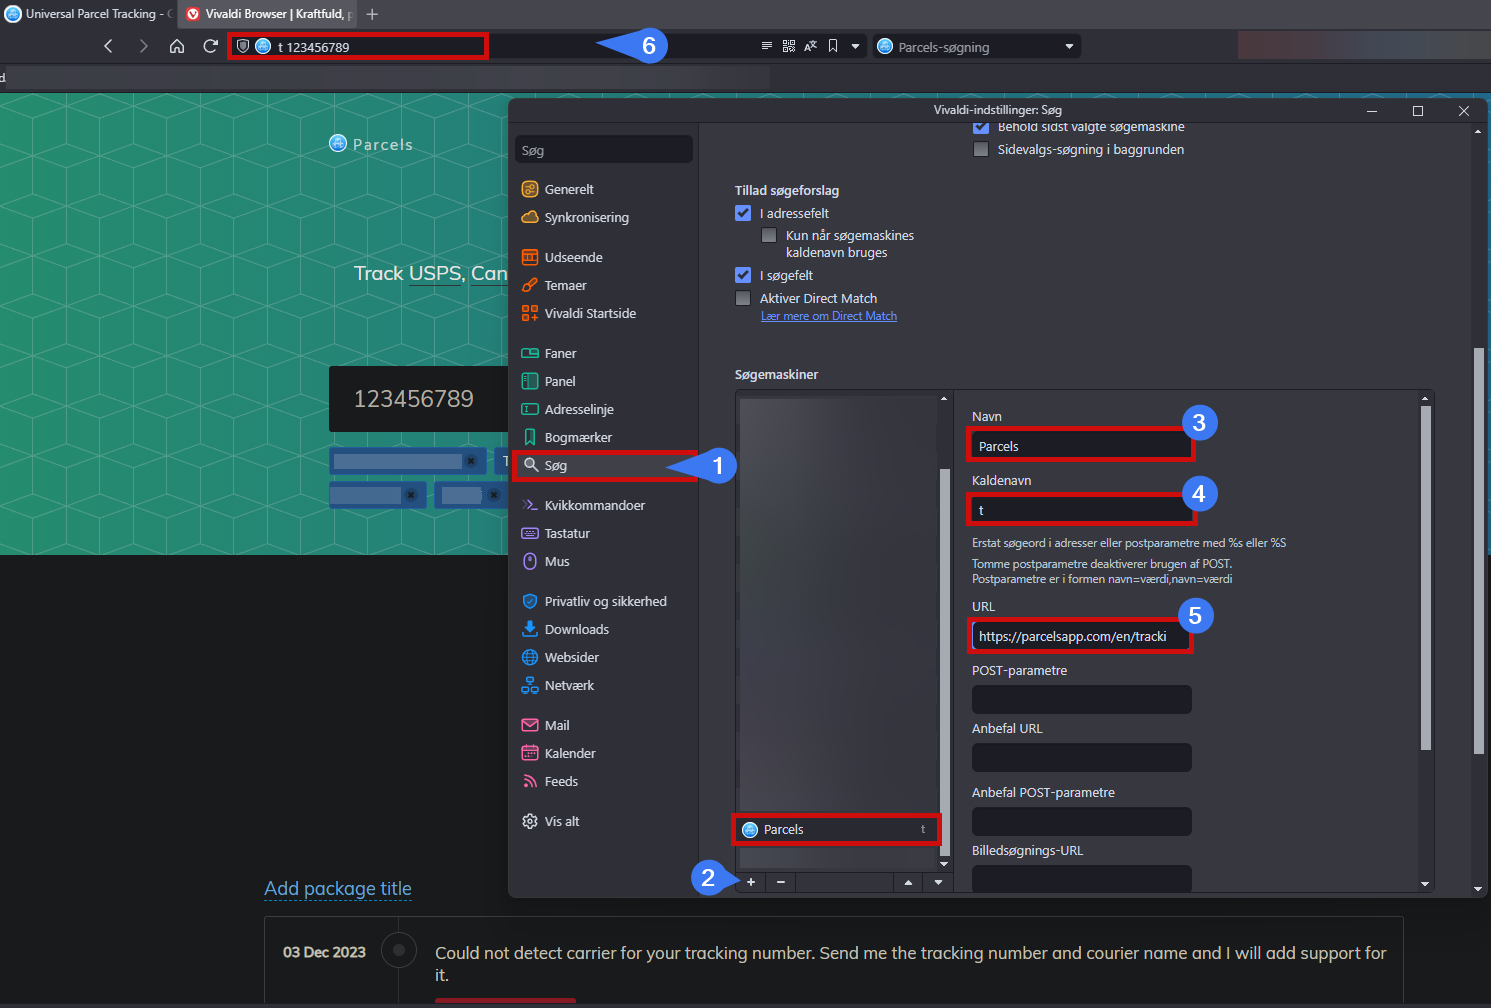Expand the Parcels-søgning search engine dropdown
Screen dimensions: 1491x1008
click(1069, 46)
